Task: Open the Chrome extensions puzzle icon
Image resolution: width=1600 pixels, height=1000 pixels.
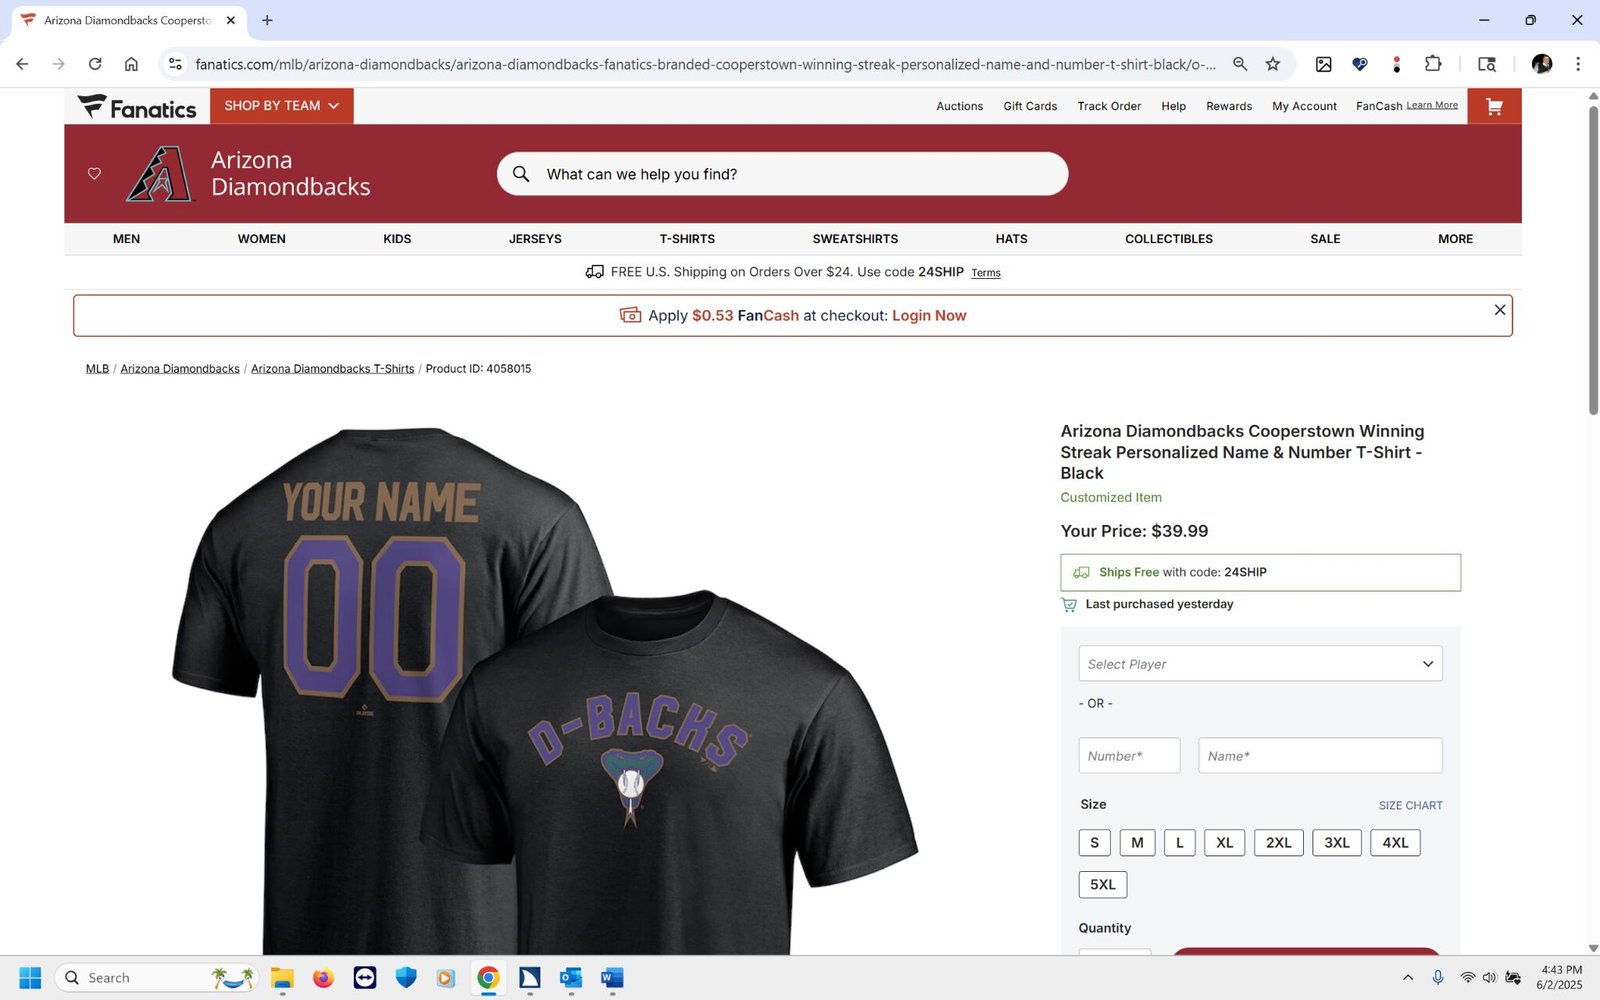Action: click(x=1433, y=64)
